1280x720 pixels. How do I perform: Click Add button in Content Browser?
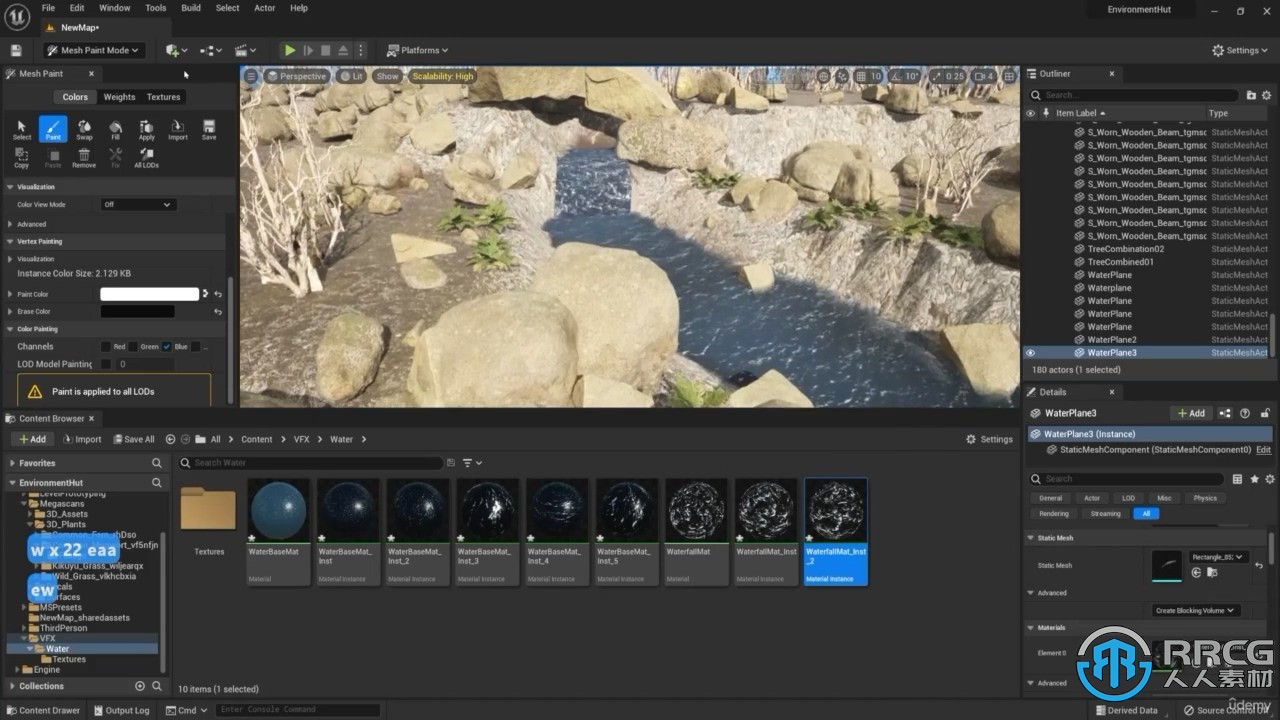31,439
